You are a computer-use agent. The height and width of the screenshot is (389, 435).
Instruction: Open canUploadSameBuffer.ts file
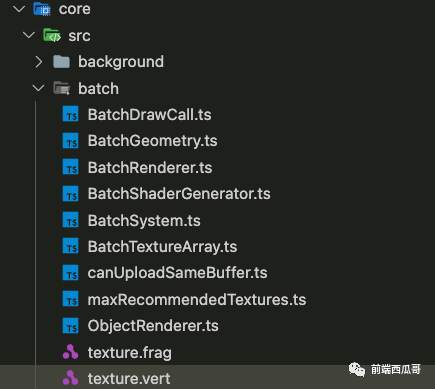click(x=177, y=273)
